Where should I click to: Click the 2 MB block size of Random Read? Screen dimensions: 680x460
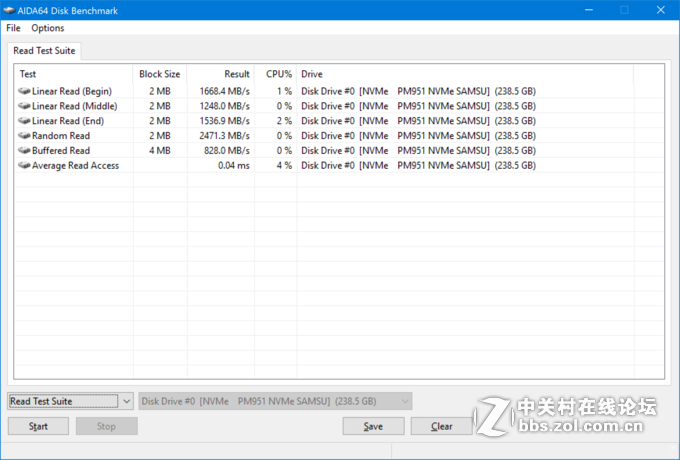coord(160,136)
